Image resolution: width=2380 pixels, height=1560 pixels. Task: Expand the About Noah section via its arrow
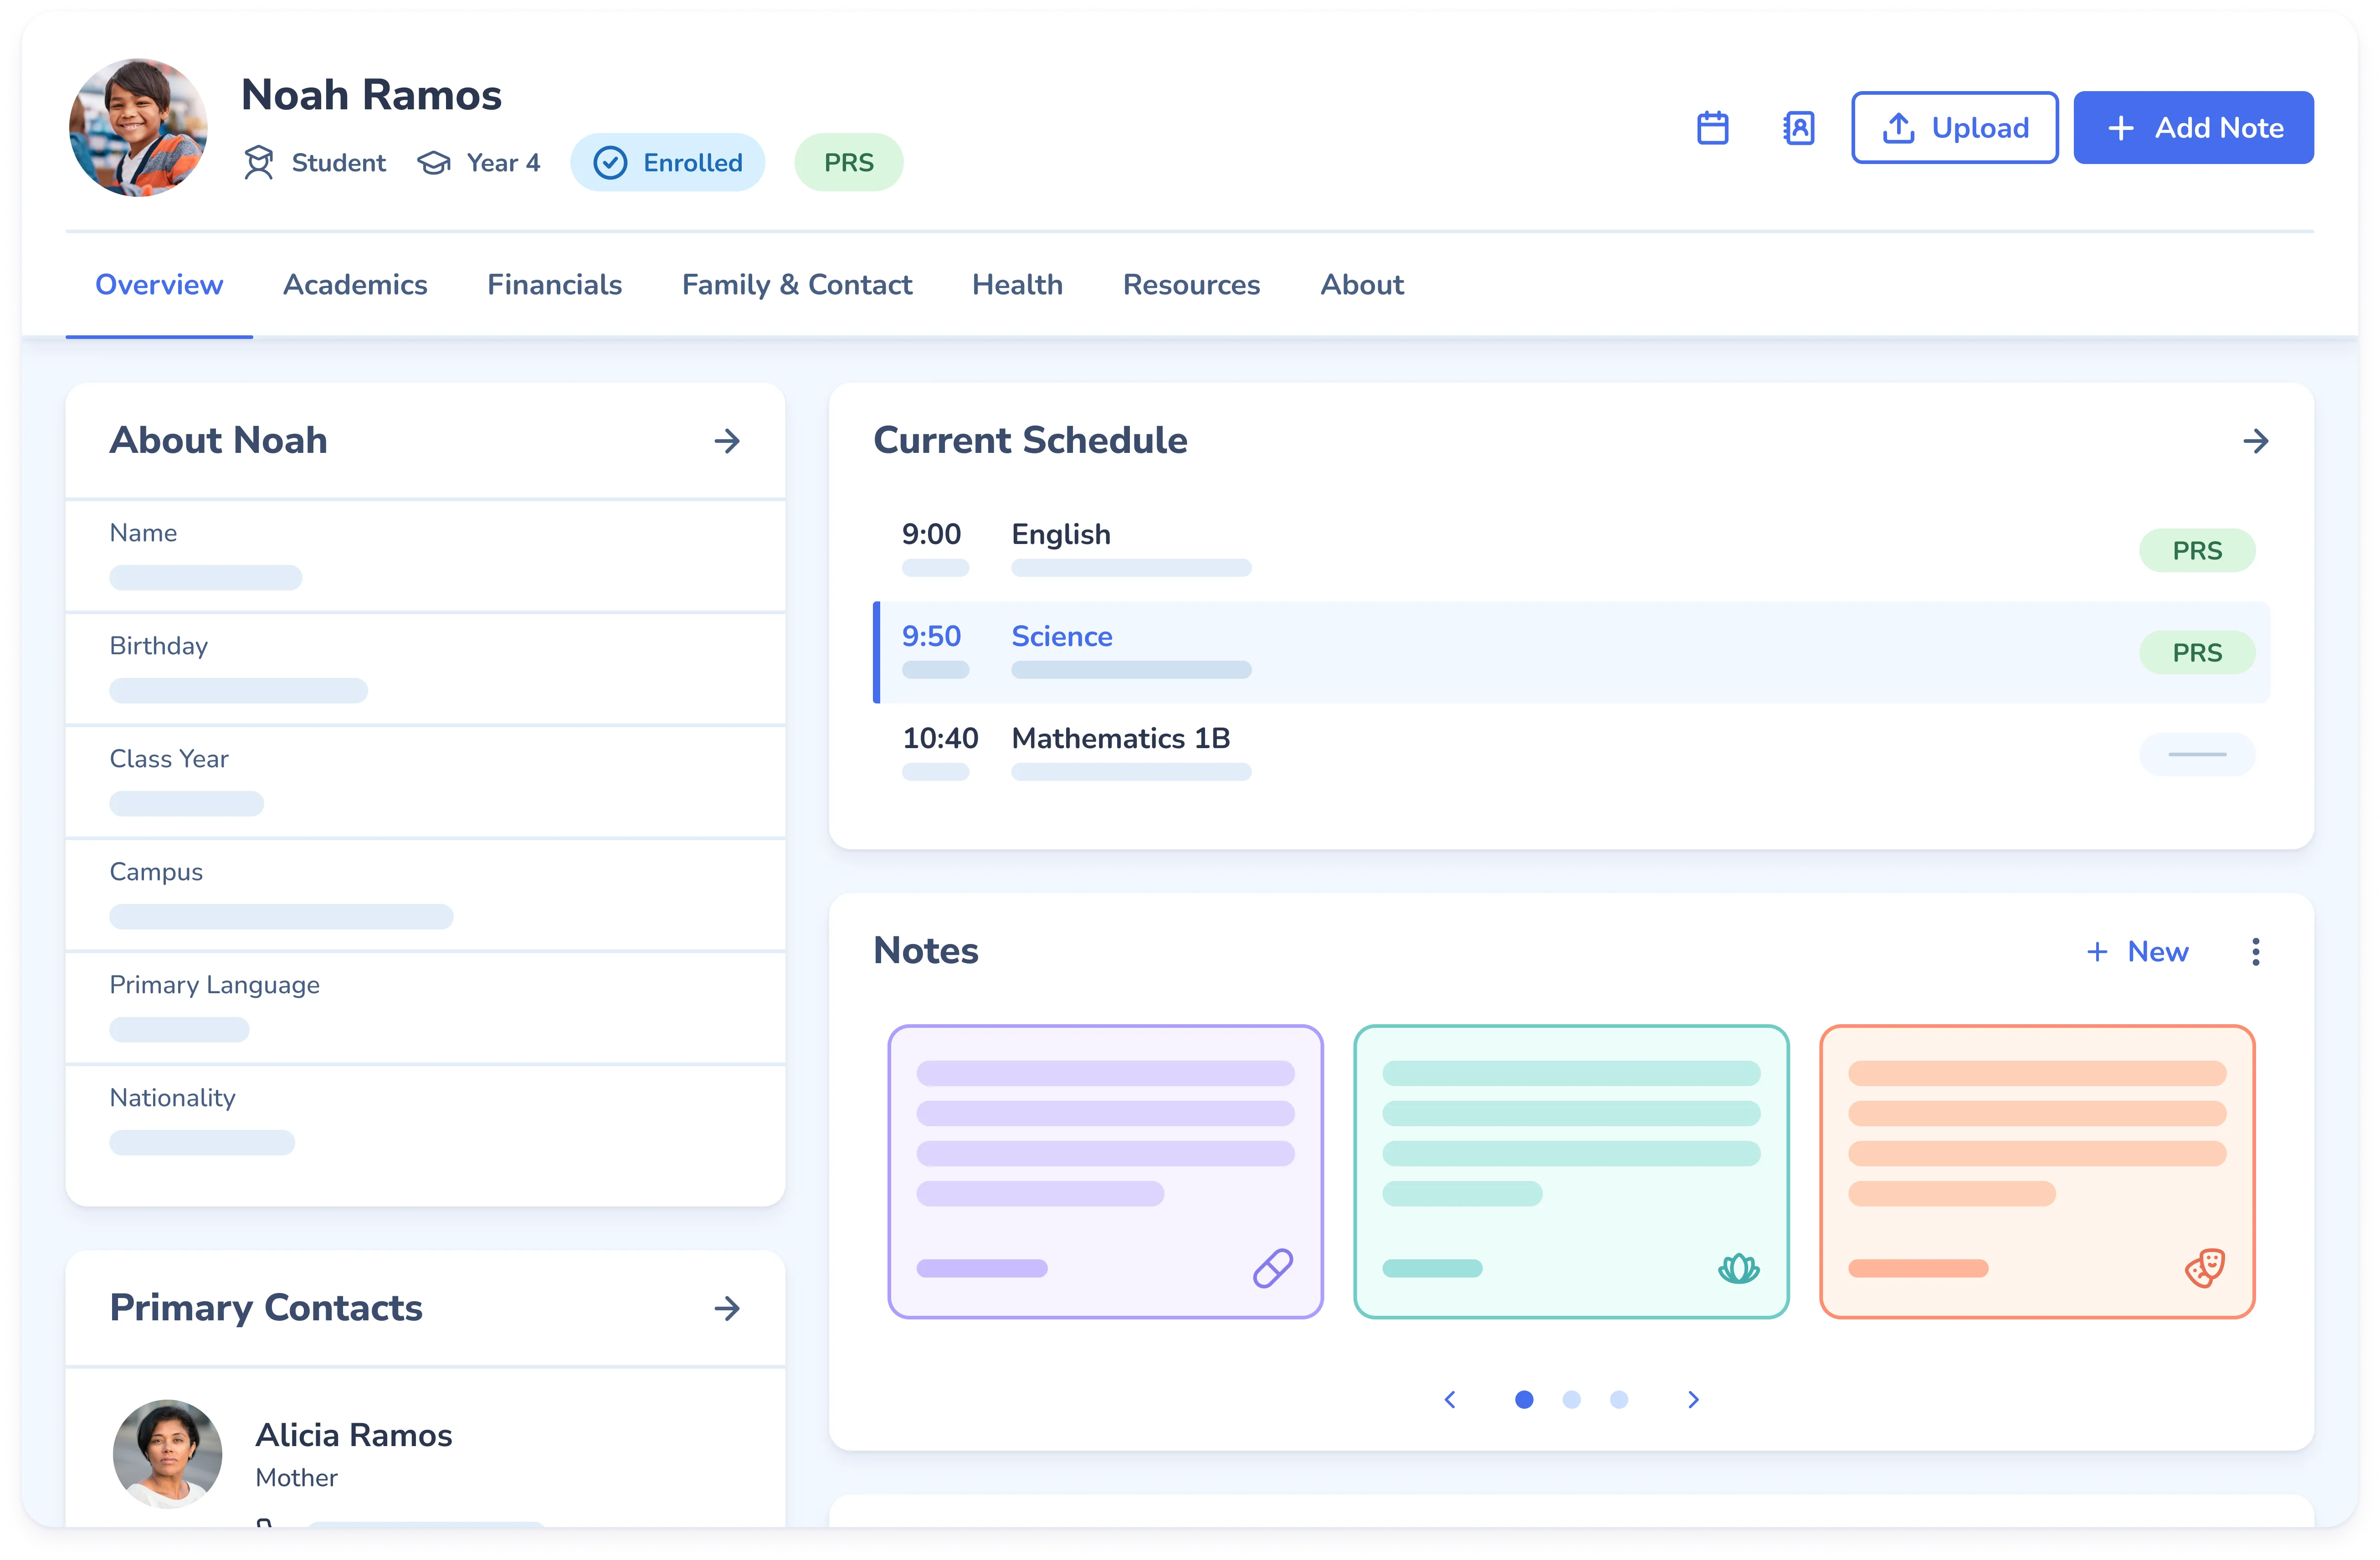click(727, 441)
